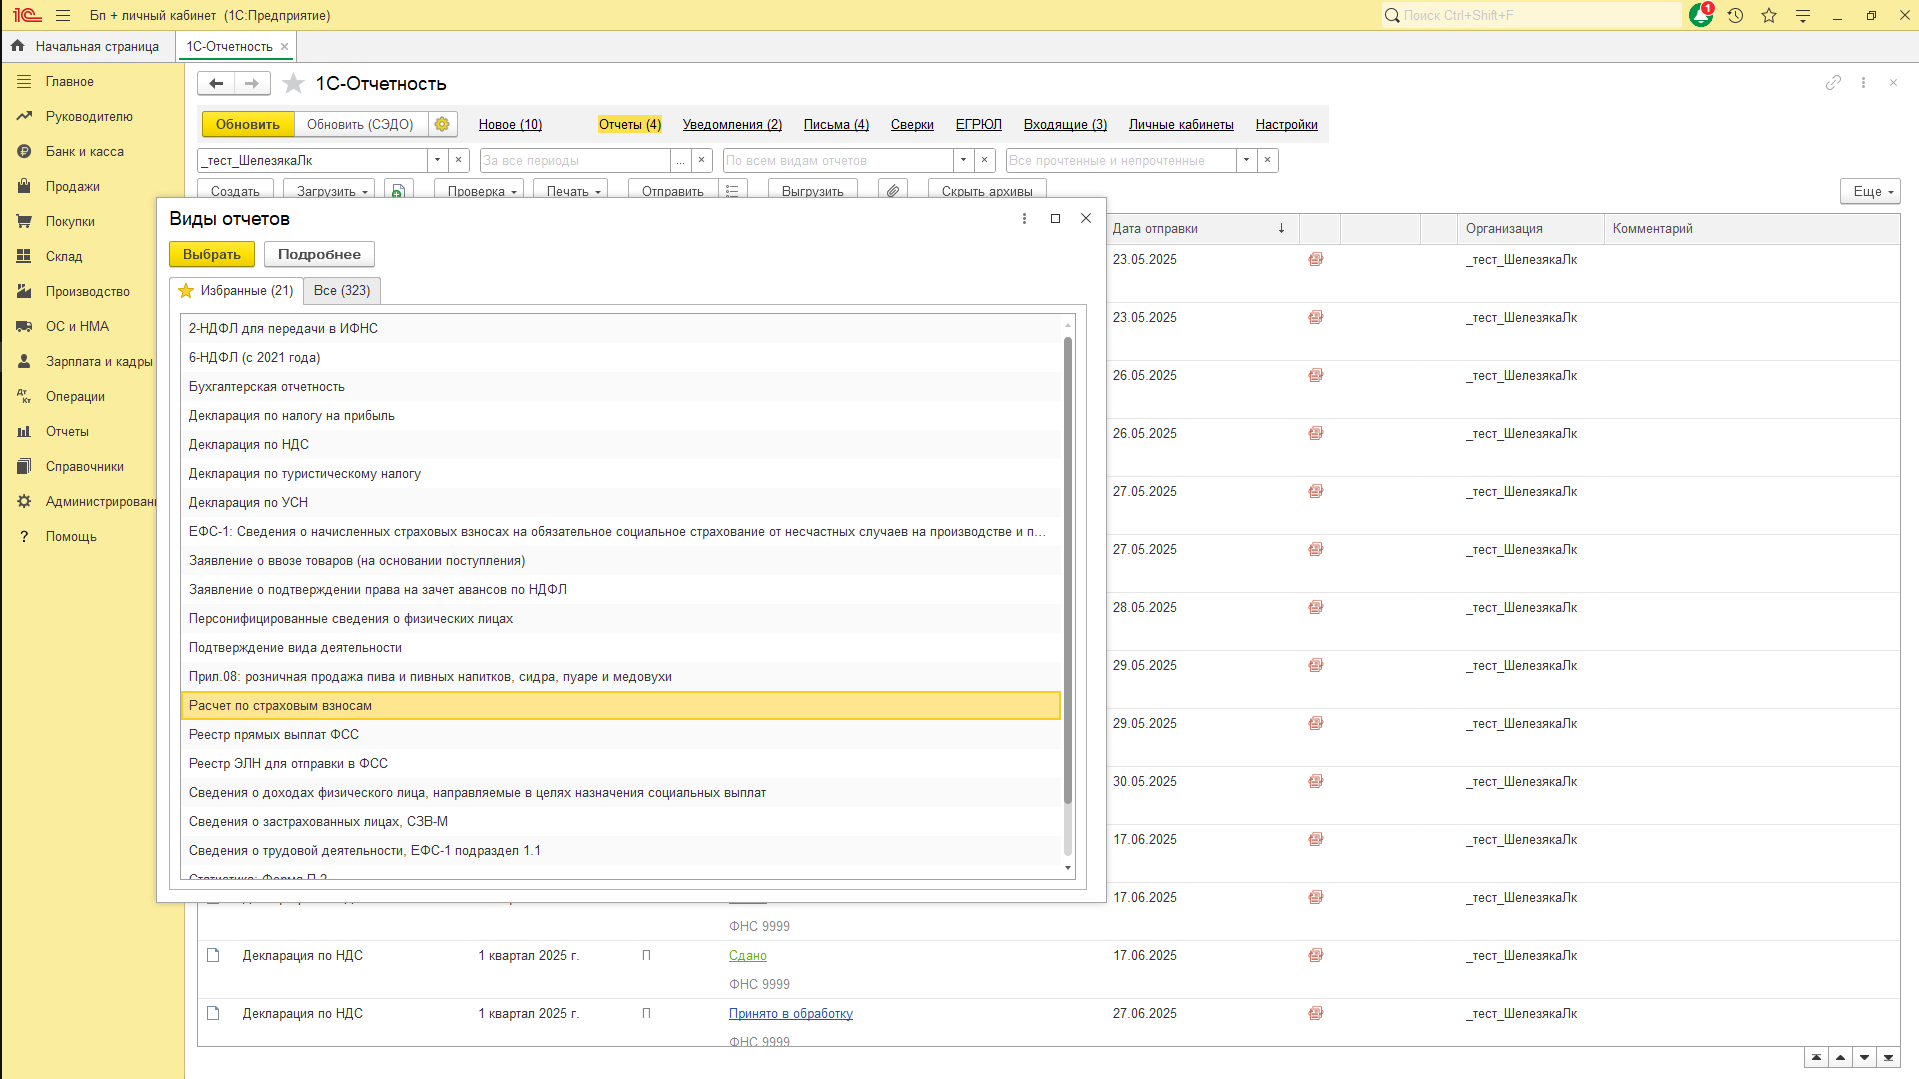Clear the organization filter field
1919x1079 pixels.
tap(459, 160)
